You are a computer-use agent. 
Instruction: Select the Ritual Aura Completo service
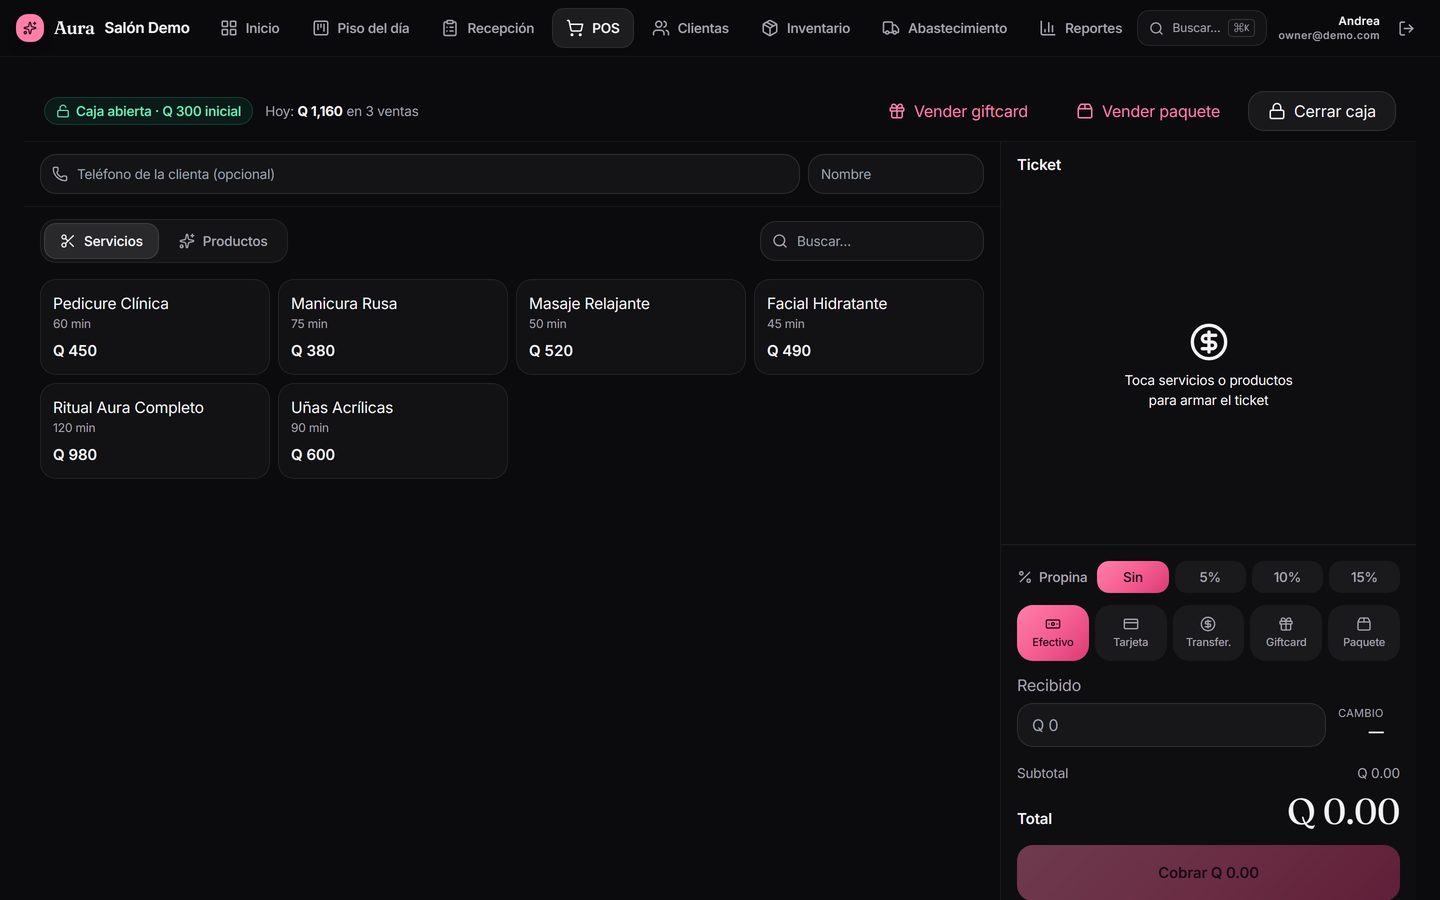click(155, 431)
